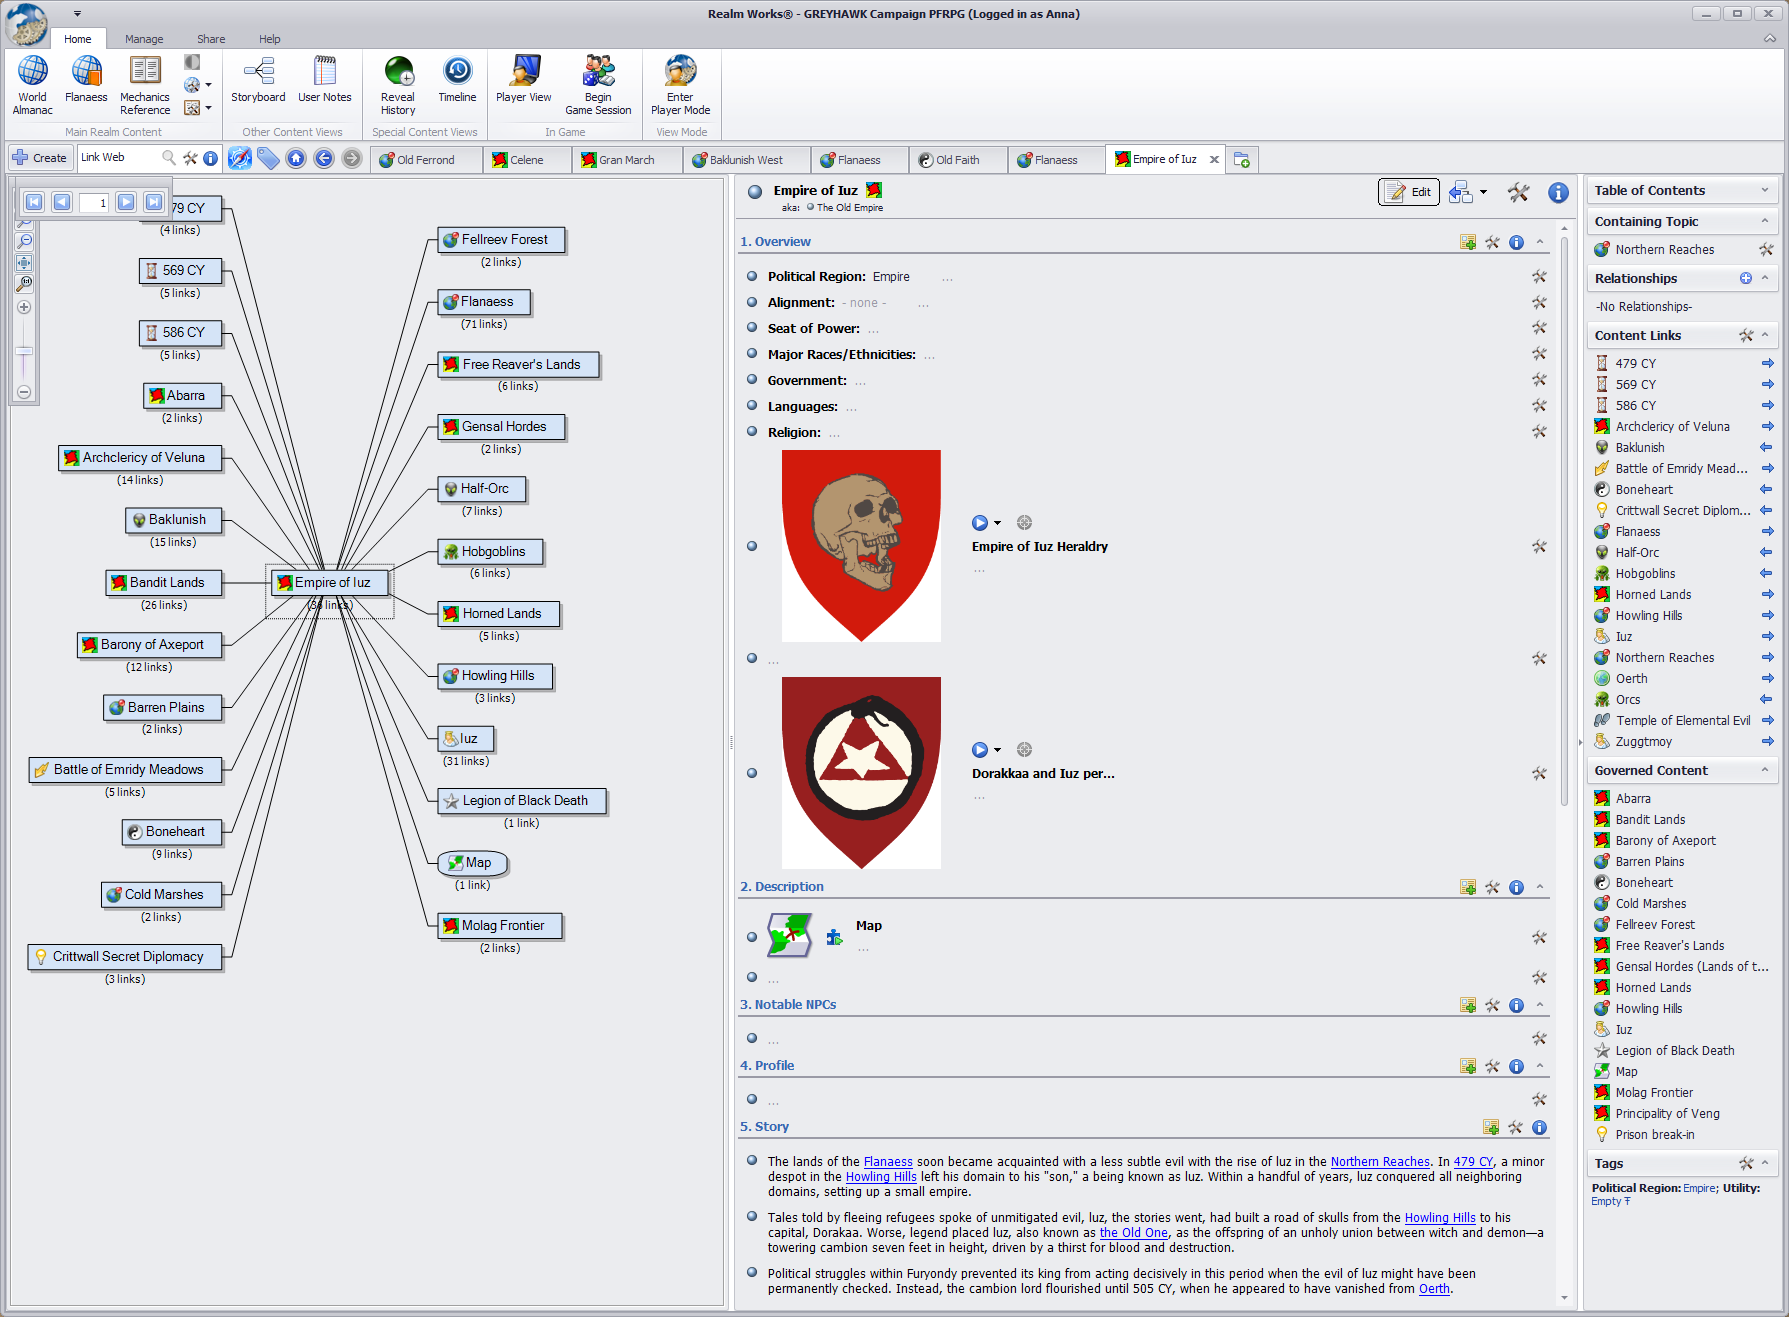Toggle reveal circle for Political Region
Viewport: 1789px width, 1317px height.
[752, 277]
